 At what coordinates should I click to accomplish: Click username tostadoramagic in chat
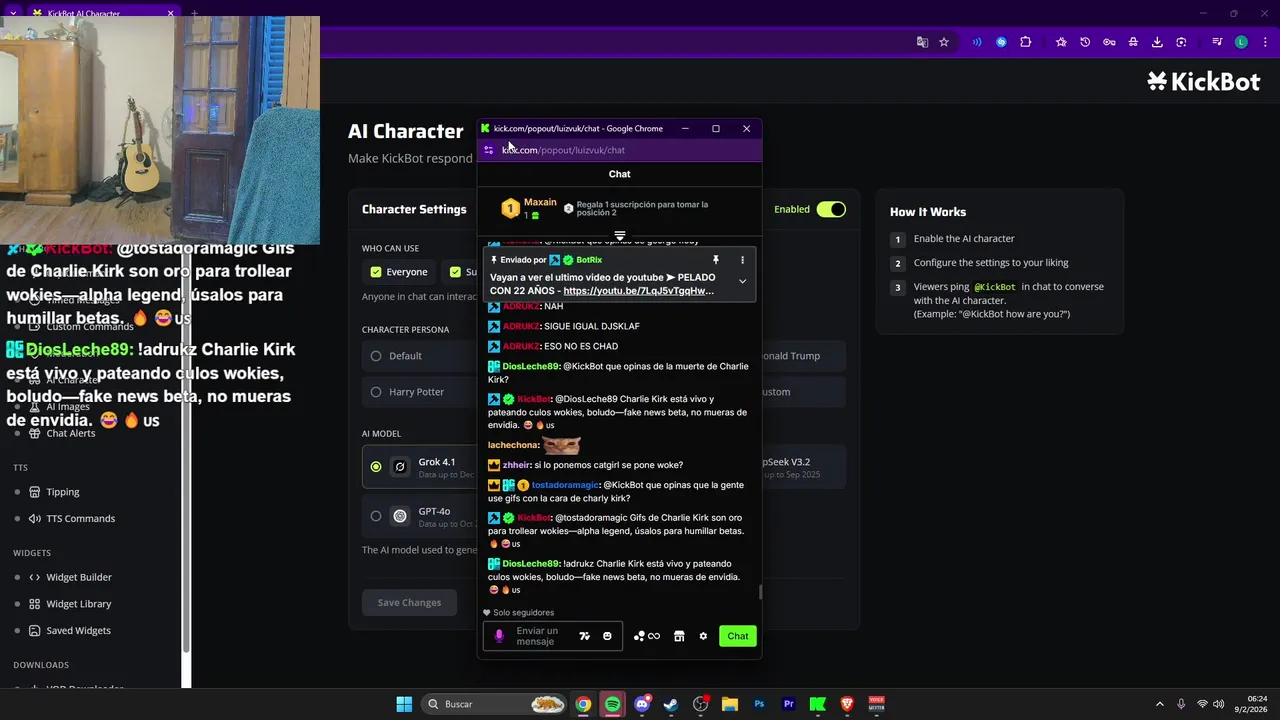pyautogui.click(x=565, y=485)
